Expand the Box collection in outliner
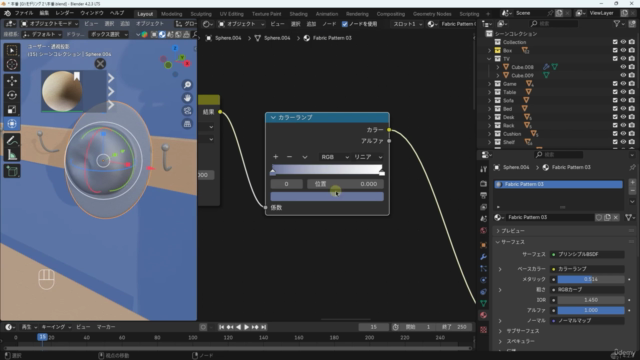640x360 pixels. click(489, 51)
